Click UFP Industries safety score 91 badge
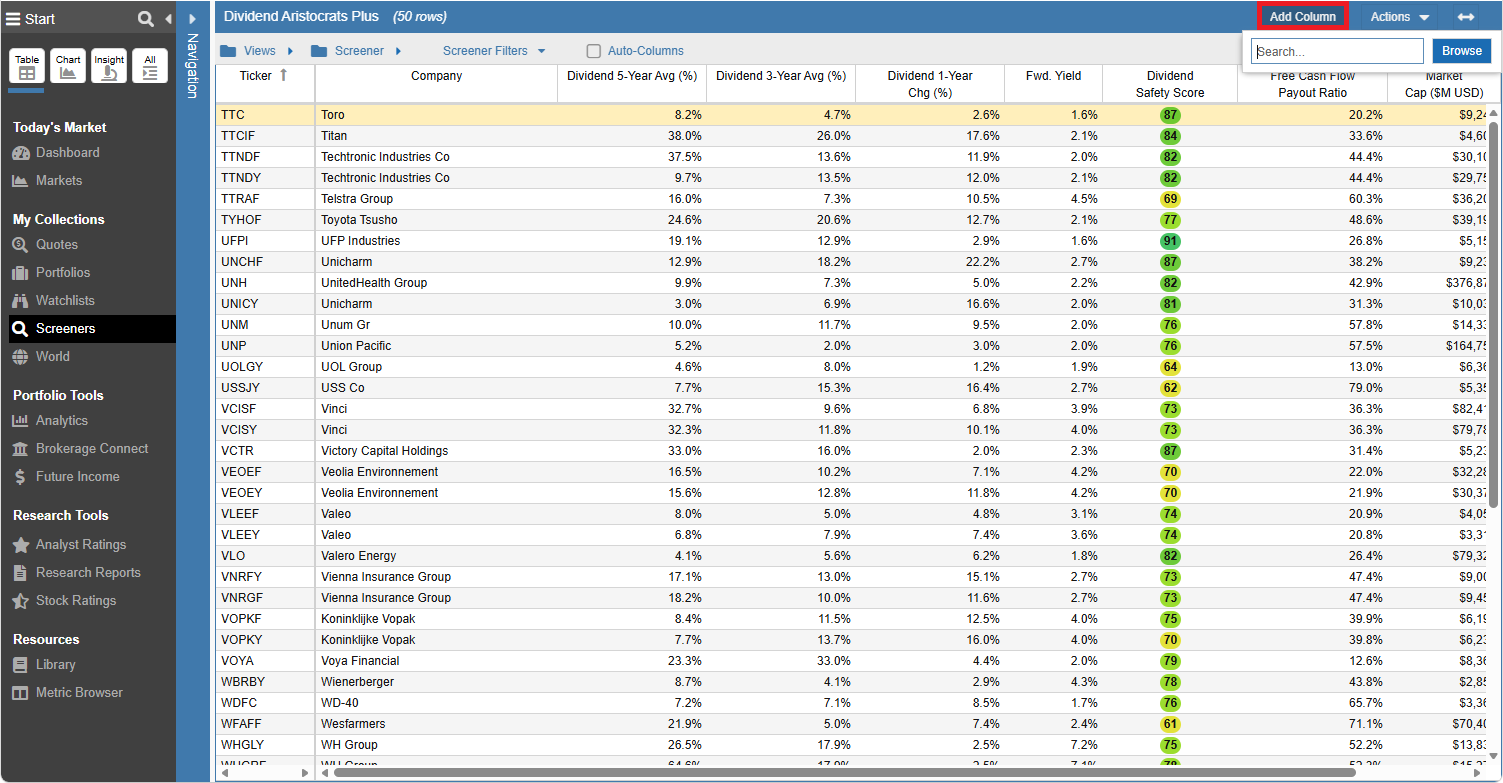This screenshot has width=1503, height=783. [x=1170, y=241]
